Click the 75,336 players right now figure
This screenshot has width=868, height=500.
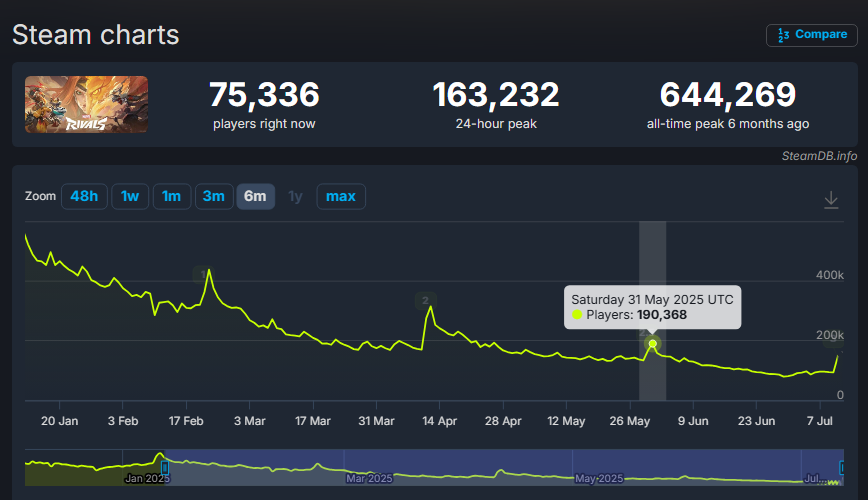coord(264,95)
